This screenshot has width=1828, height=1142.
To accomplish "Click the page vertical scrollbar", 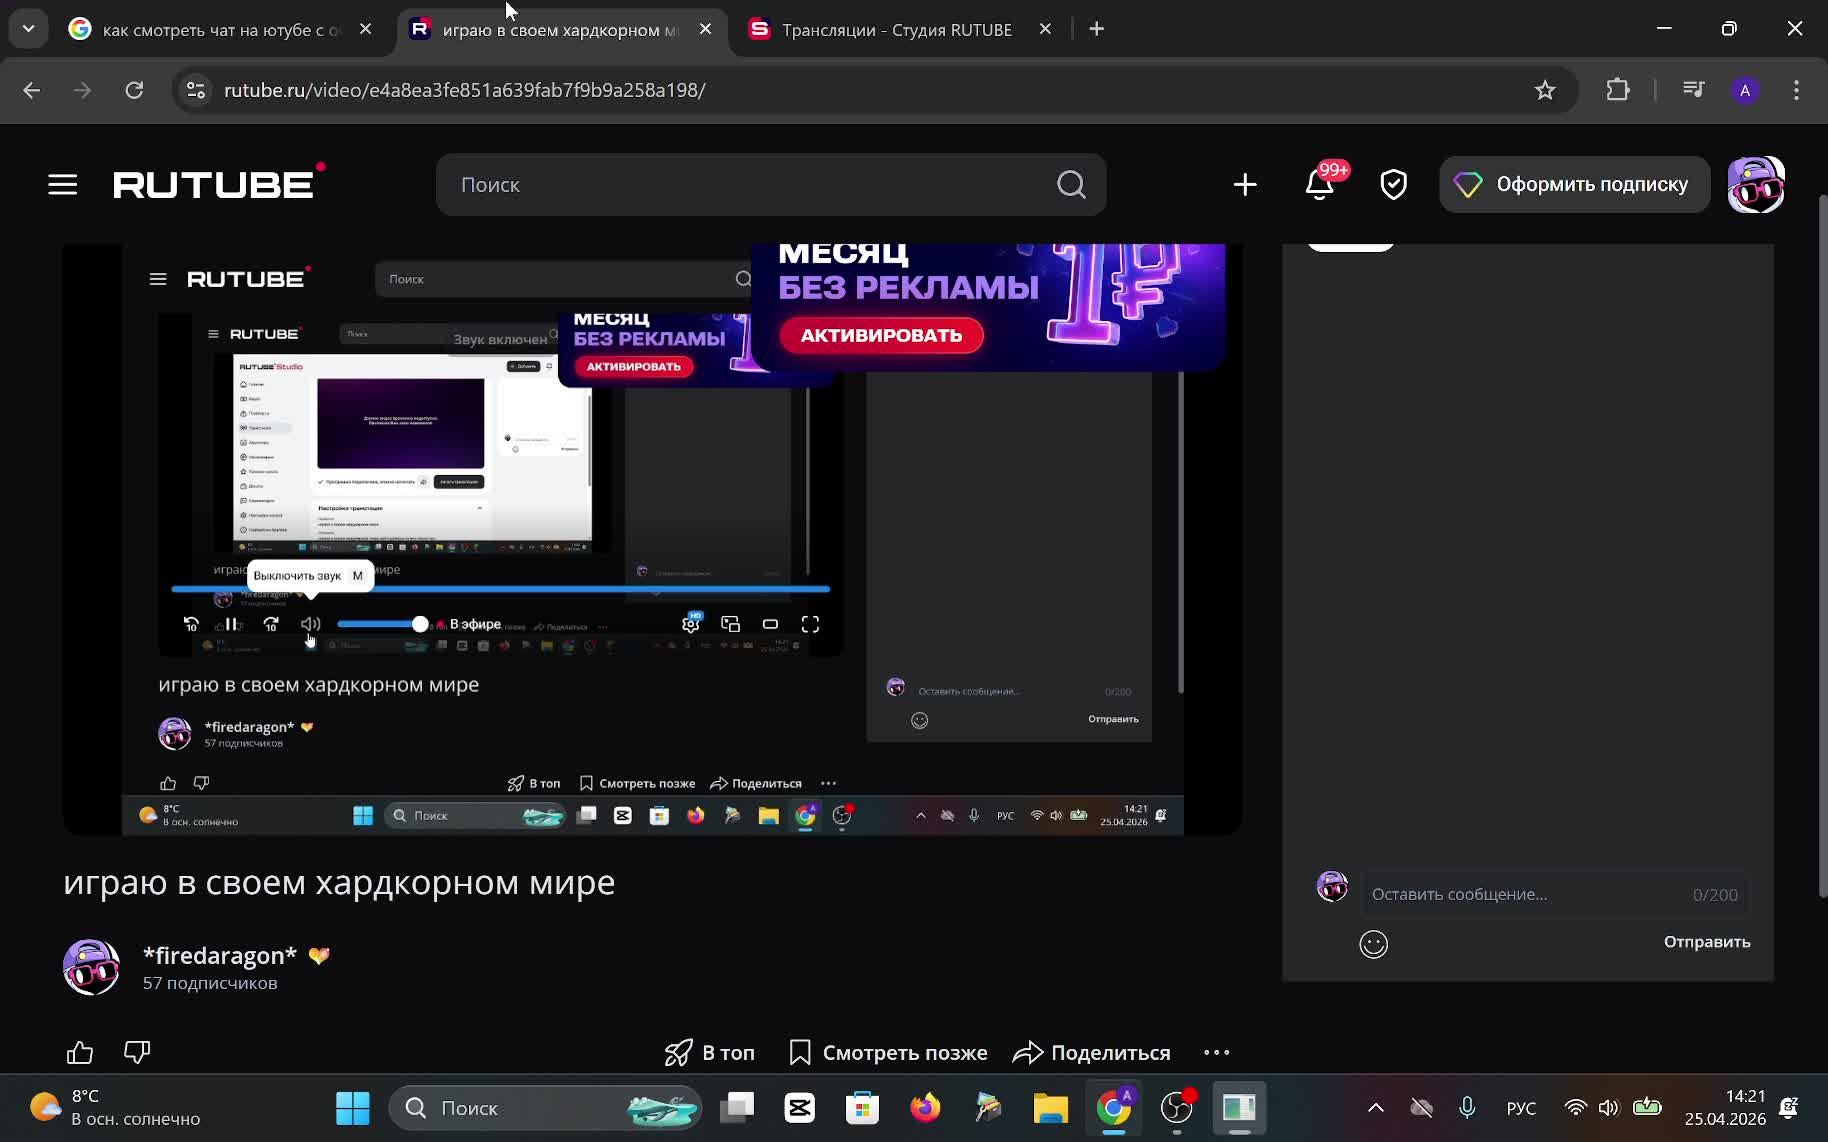I will [x=1821, y=546].
